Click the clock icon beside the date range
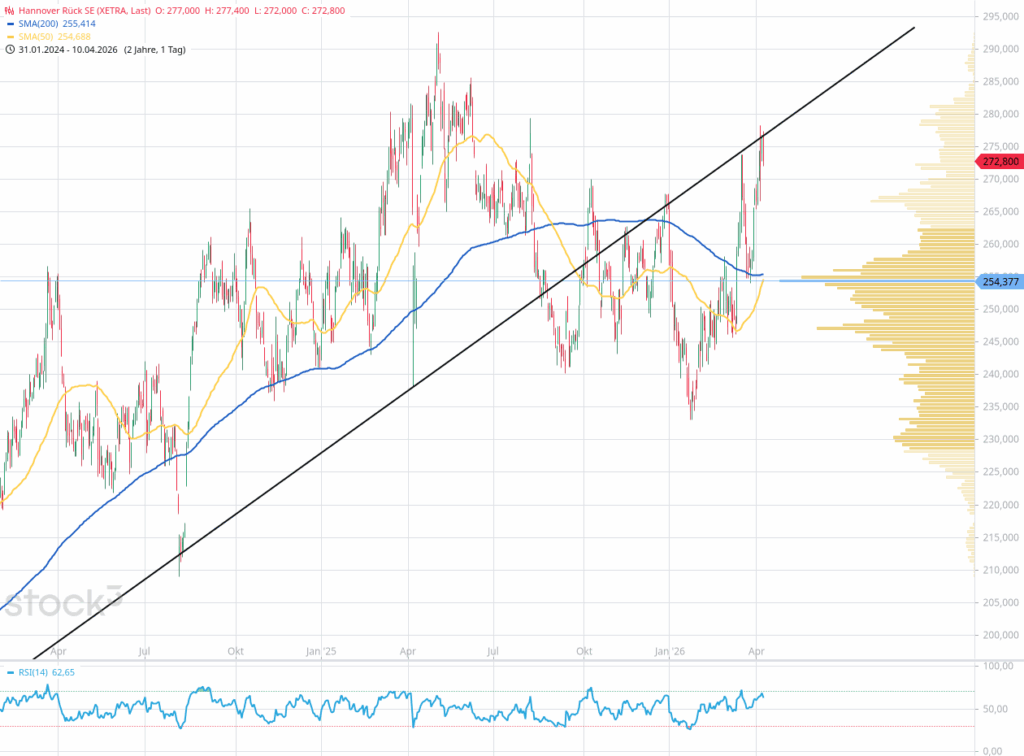 8,49
